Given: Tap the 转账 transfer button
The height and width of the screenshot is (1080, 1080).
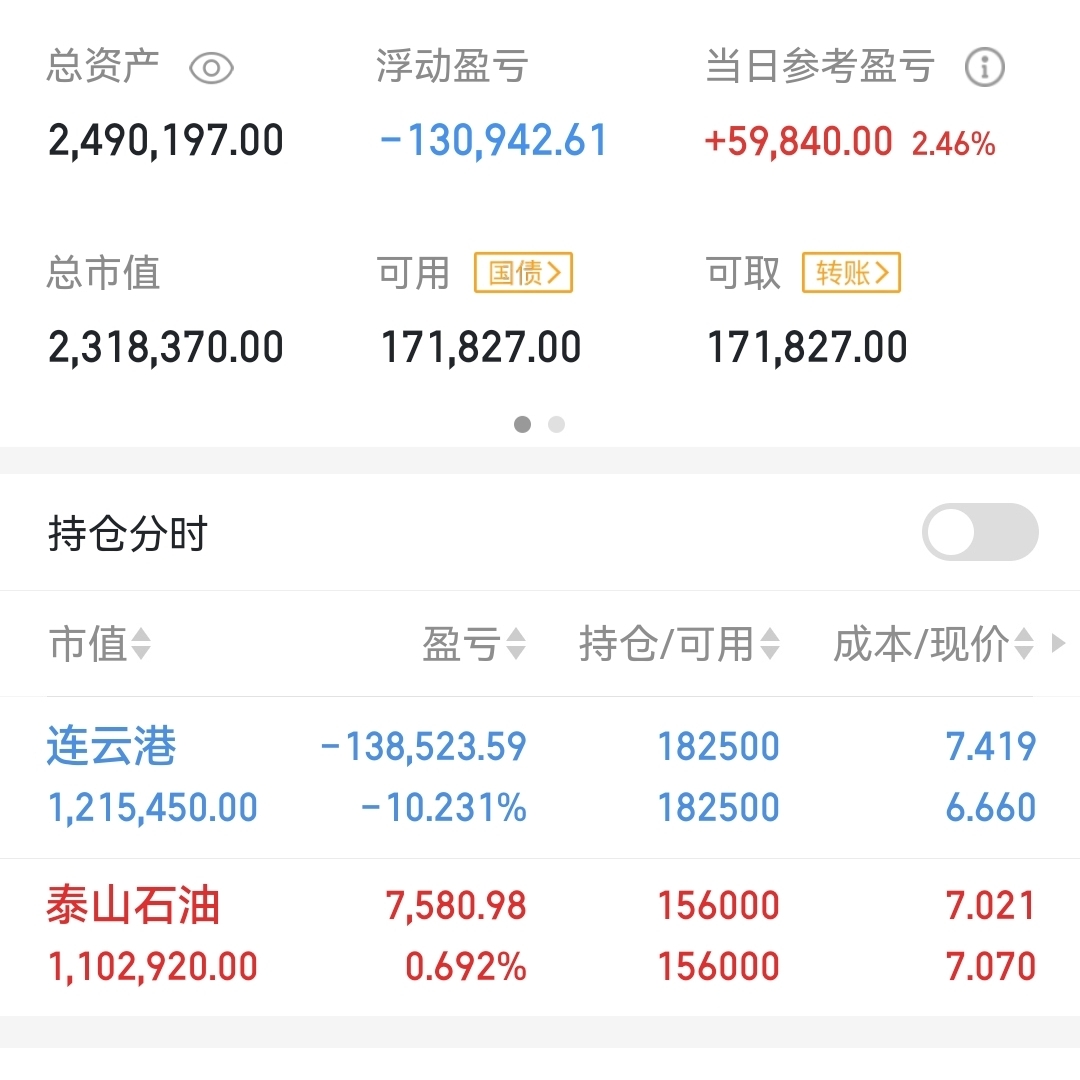Looking at the screenshot, I should tap(851, 273).
